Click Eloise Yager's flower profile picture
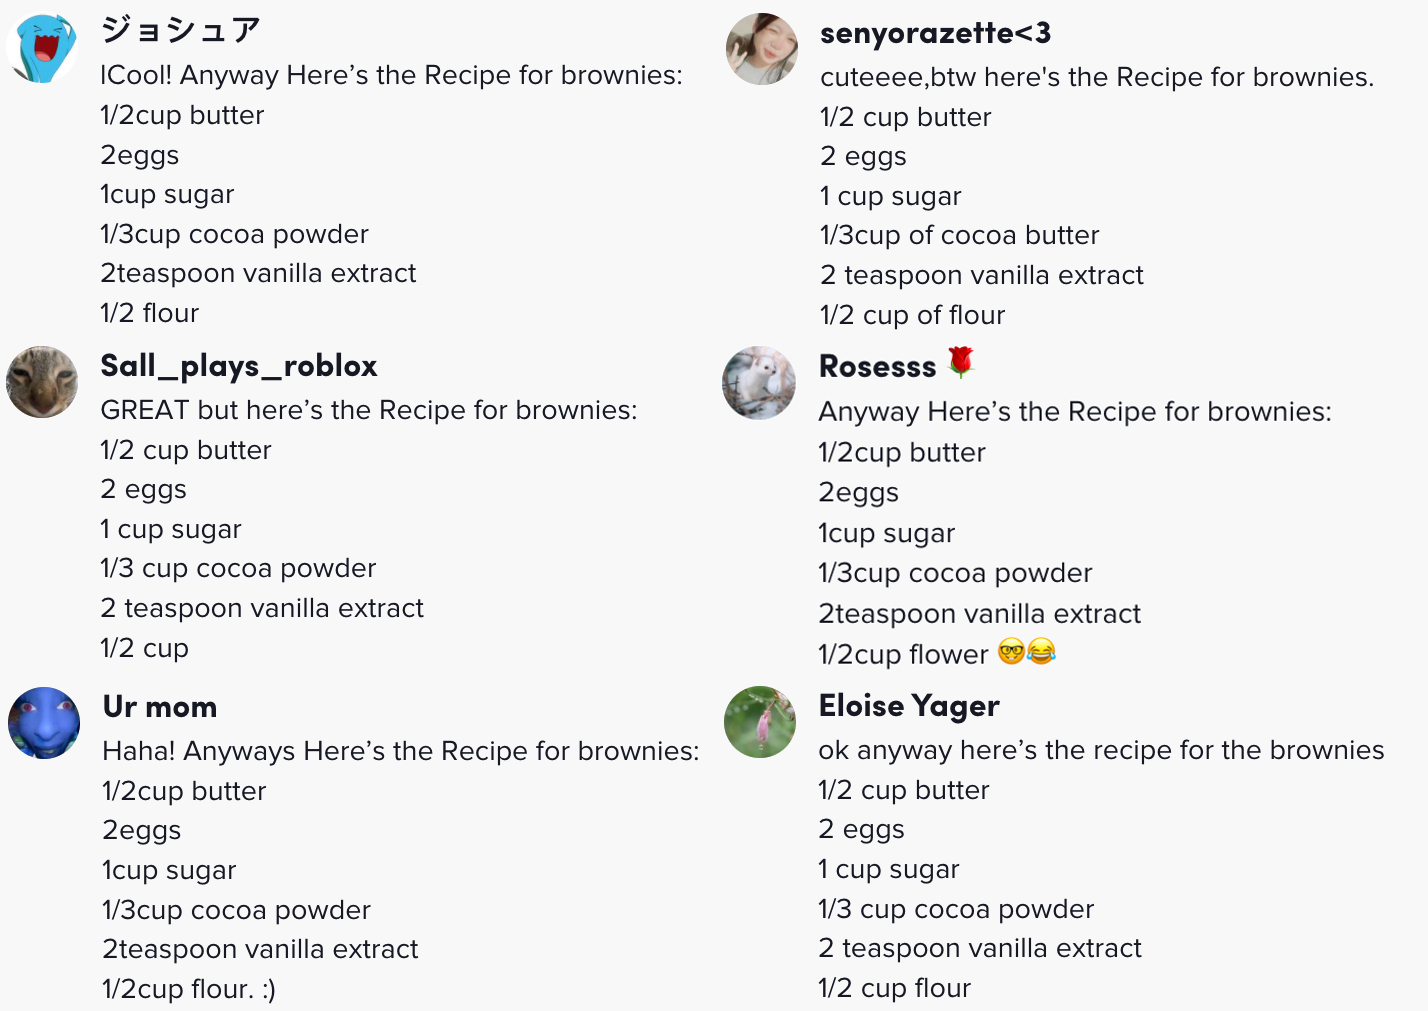This screenshot has width=1428, height=1011. [760, 722]
